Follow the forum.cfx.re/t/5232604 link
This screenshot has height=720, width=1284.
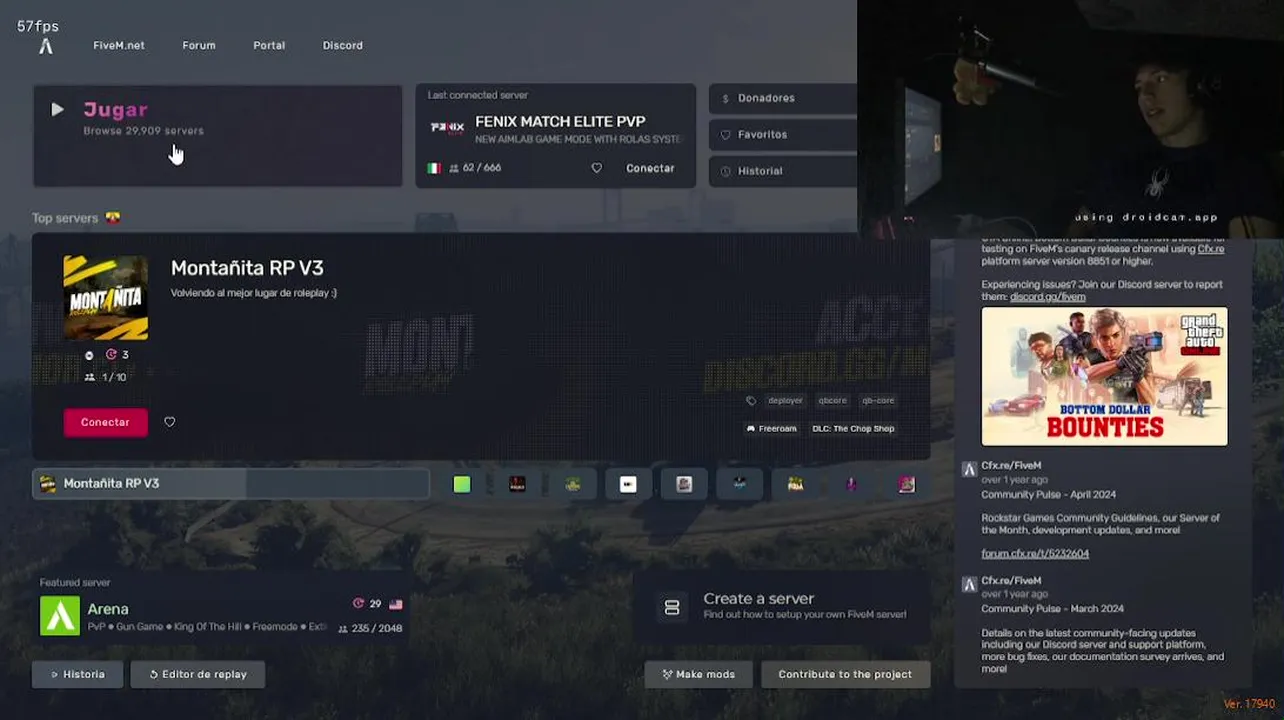pyautogui.click(x=1035, y=553)
